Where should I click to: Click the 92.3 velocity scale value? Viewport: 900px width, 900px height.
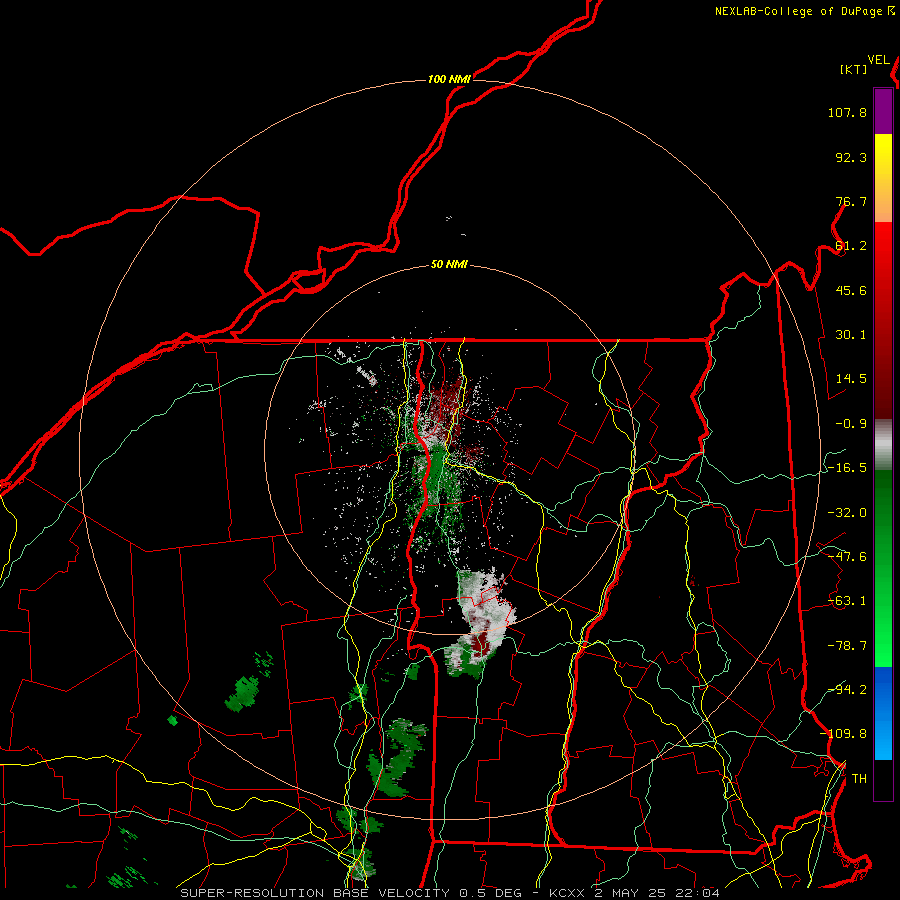[851, 157]
